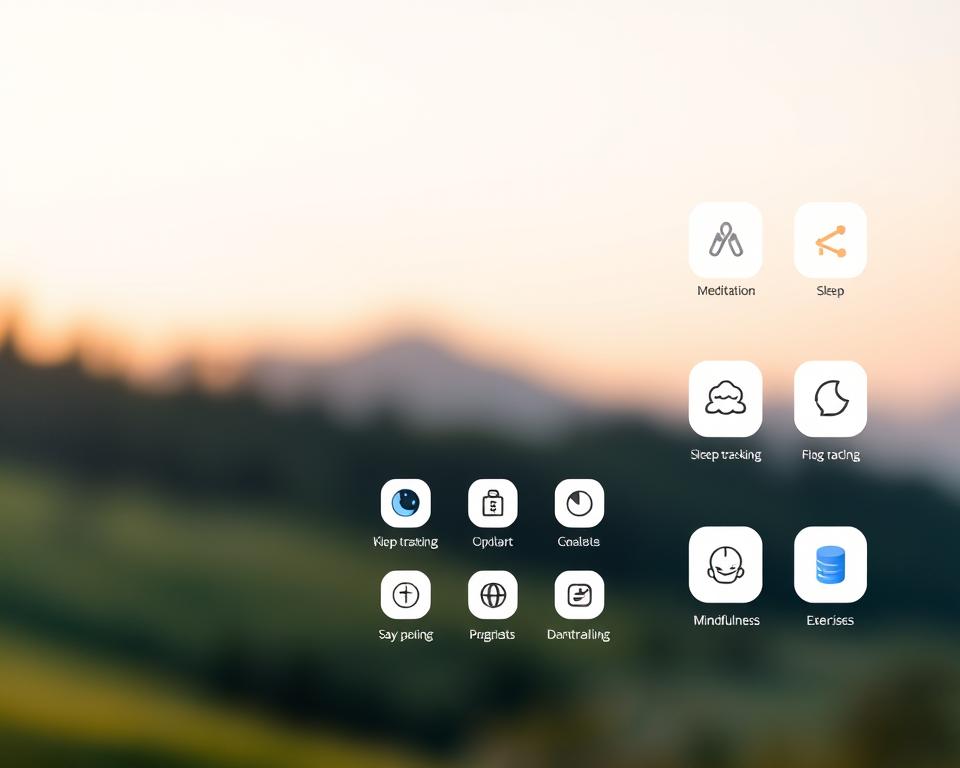Click the Opdart label text

[x=492, y=542]
